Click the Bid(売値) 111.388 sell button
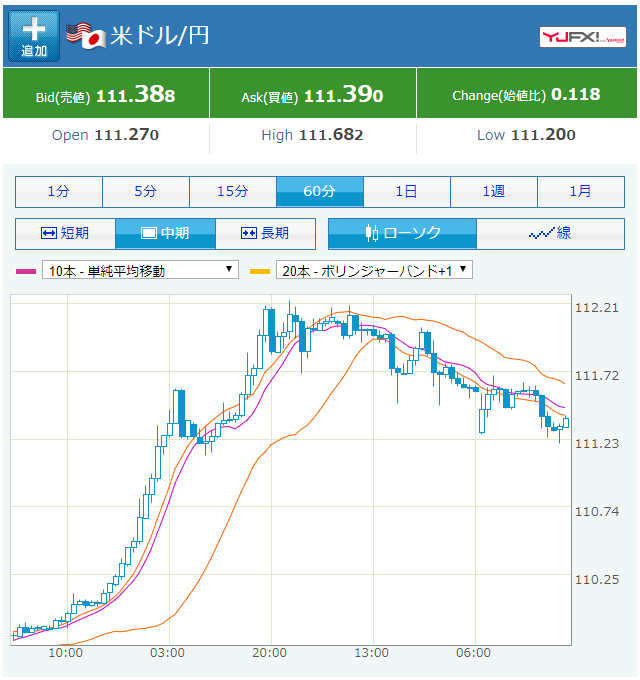The height and width of the screenshot is (680, 640). 106,95
